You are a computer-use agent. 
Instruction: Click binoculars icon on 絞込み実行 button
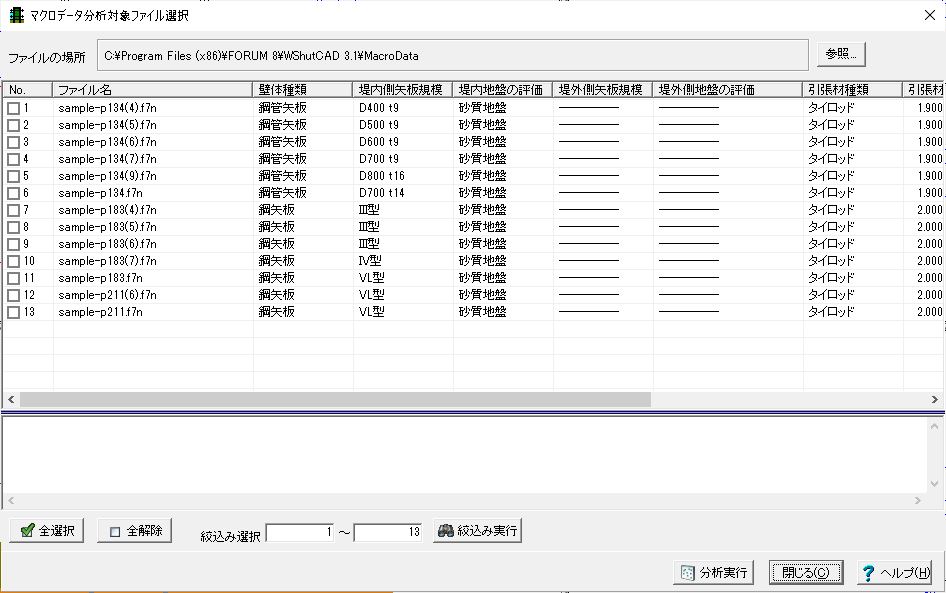(x=446, y=531)
